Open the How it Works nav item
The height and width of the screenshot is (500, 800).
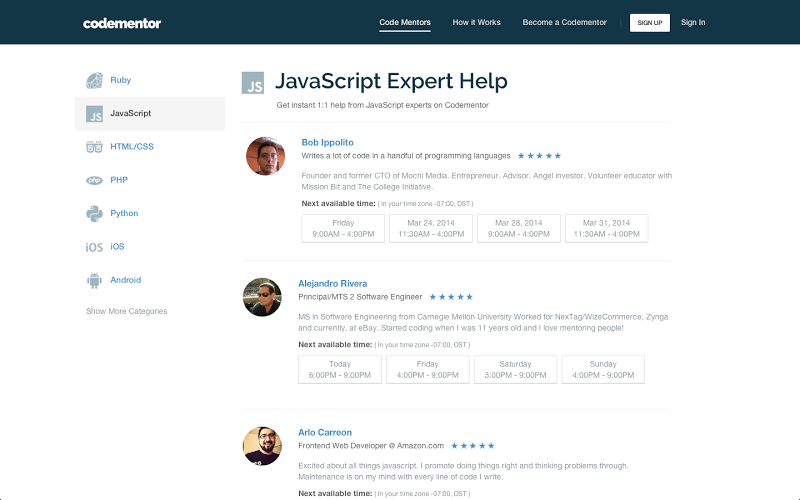click(477, 22)
